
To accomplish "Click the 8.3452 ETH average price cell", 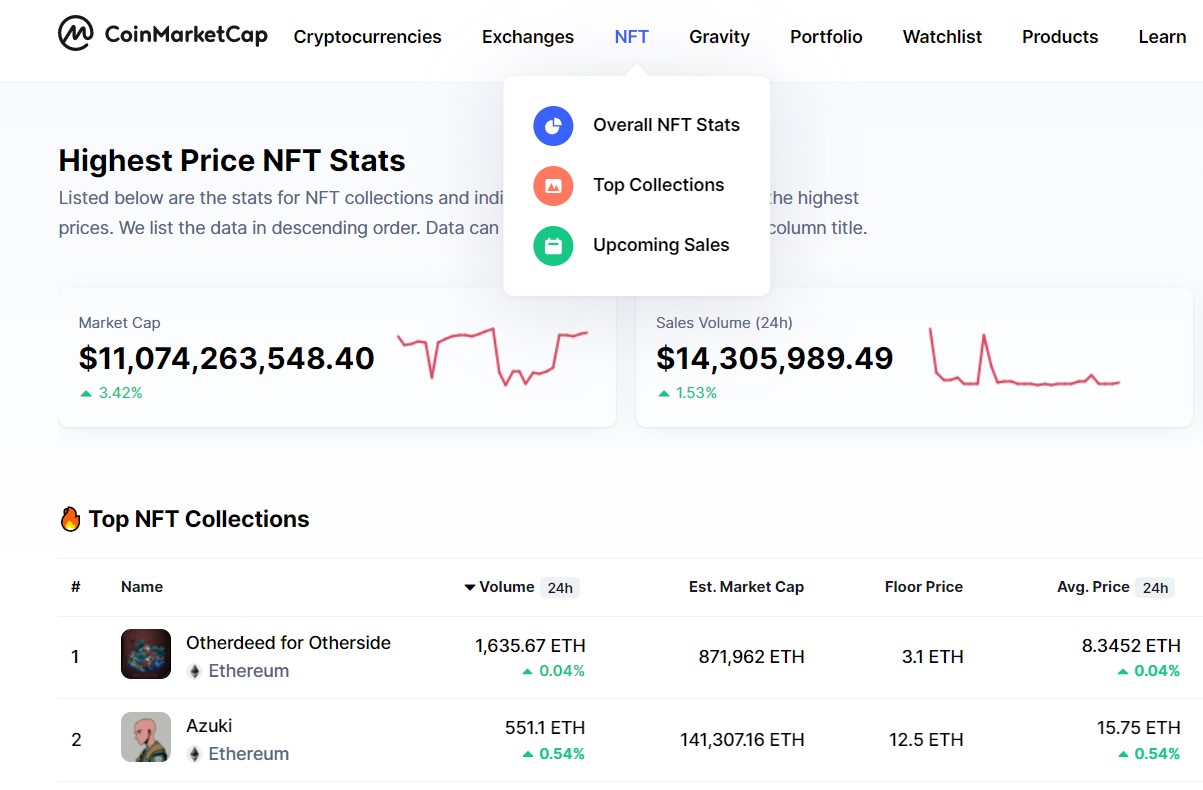I will (x=1131, y=646).
